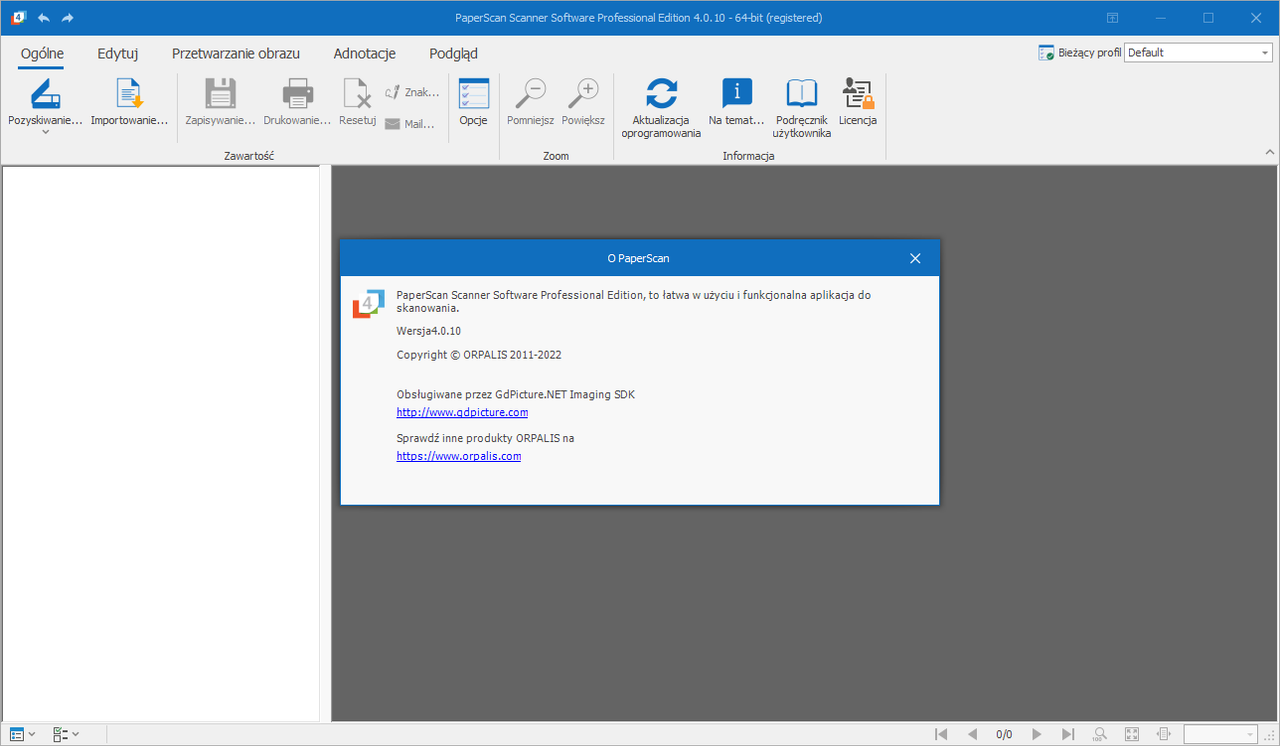The height and width of the screenshot is (746, 1280).
Task: Open the Na temat... info icon
Action: click(x=737, y=93)
